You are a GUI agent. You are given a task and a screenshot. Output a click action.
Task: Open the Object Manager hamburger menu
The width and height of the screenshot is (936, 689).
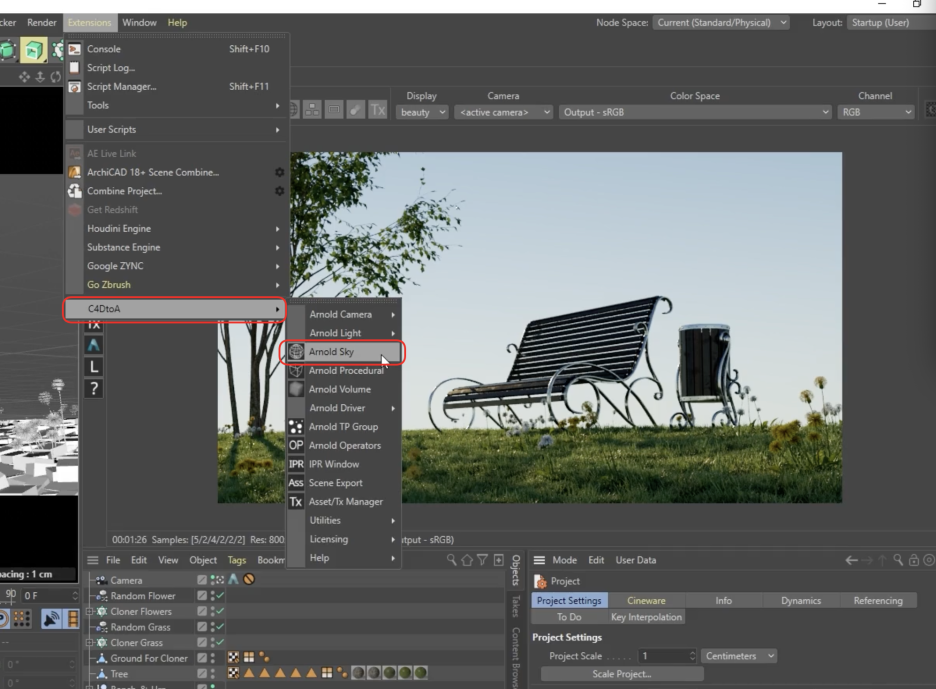click(93, 560)
